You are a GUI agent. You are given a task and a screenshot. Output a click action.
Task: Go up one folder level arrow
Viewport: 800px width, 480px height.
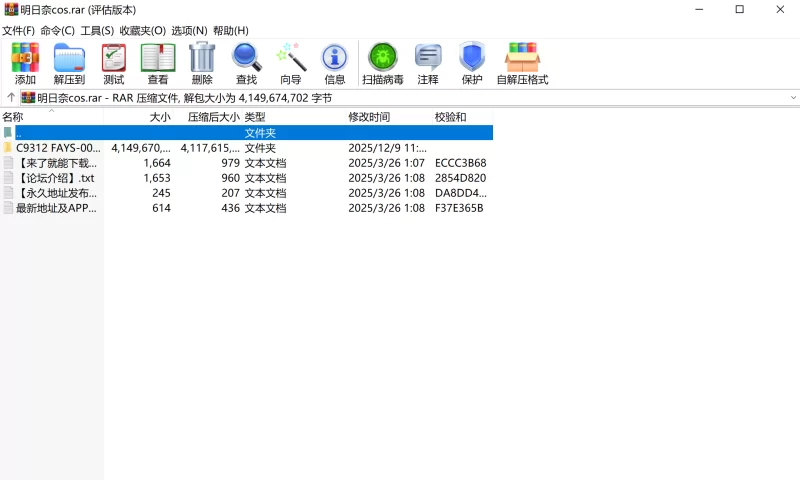[11, 98]
